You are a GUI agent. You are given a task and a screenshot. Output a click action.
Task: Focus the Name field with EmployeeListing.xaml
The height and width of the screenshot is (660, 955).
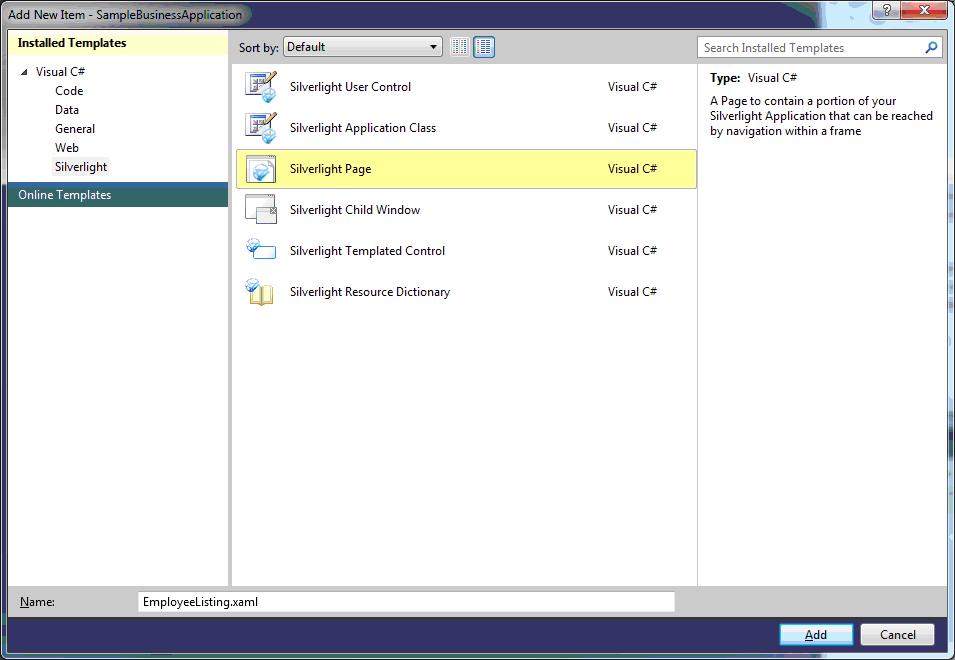tap(406, 602)
